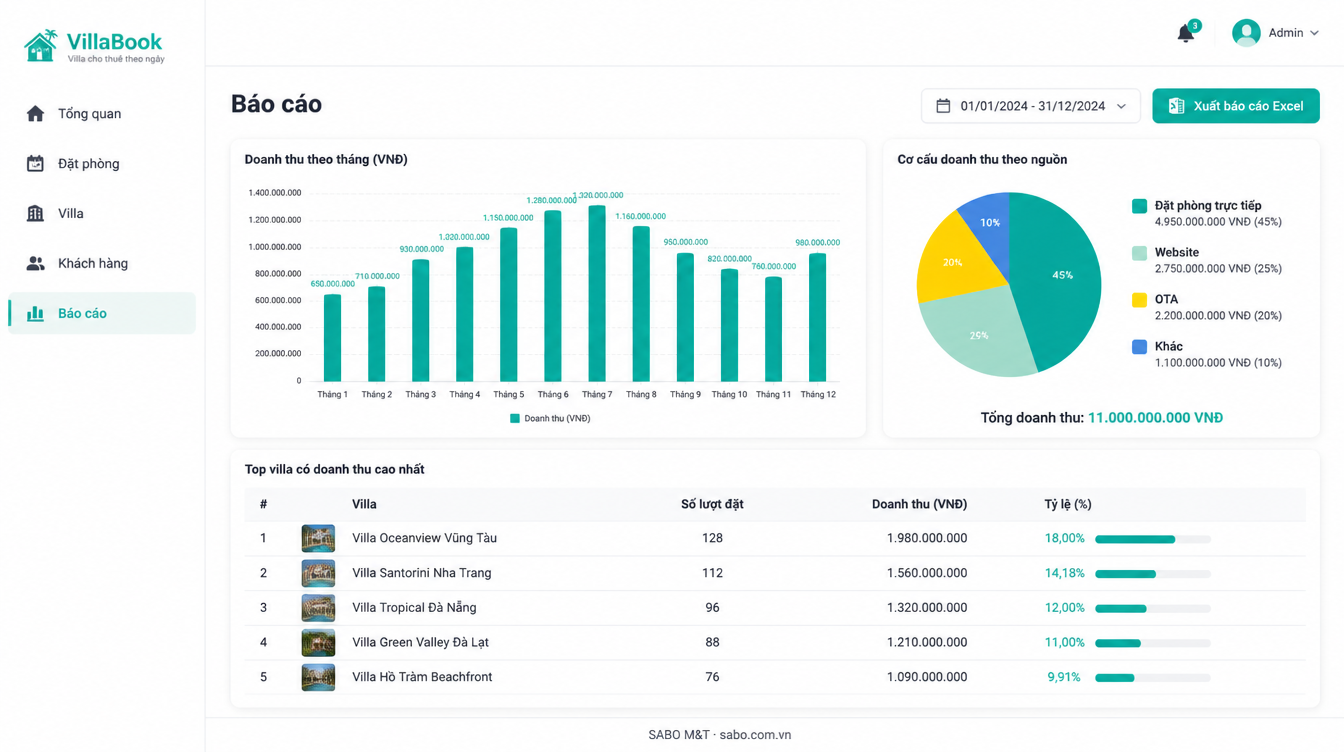Image resolution: width=1344 pixels, height=752 pixels.
Task: Click the Báo cáo bar chart icon
Action: pyautogui.click(x=35, y=313)
